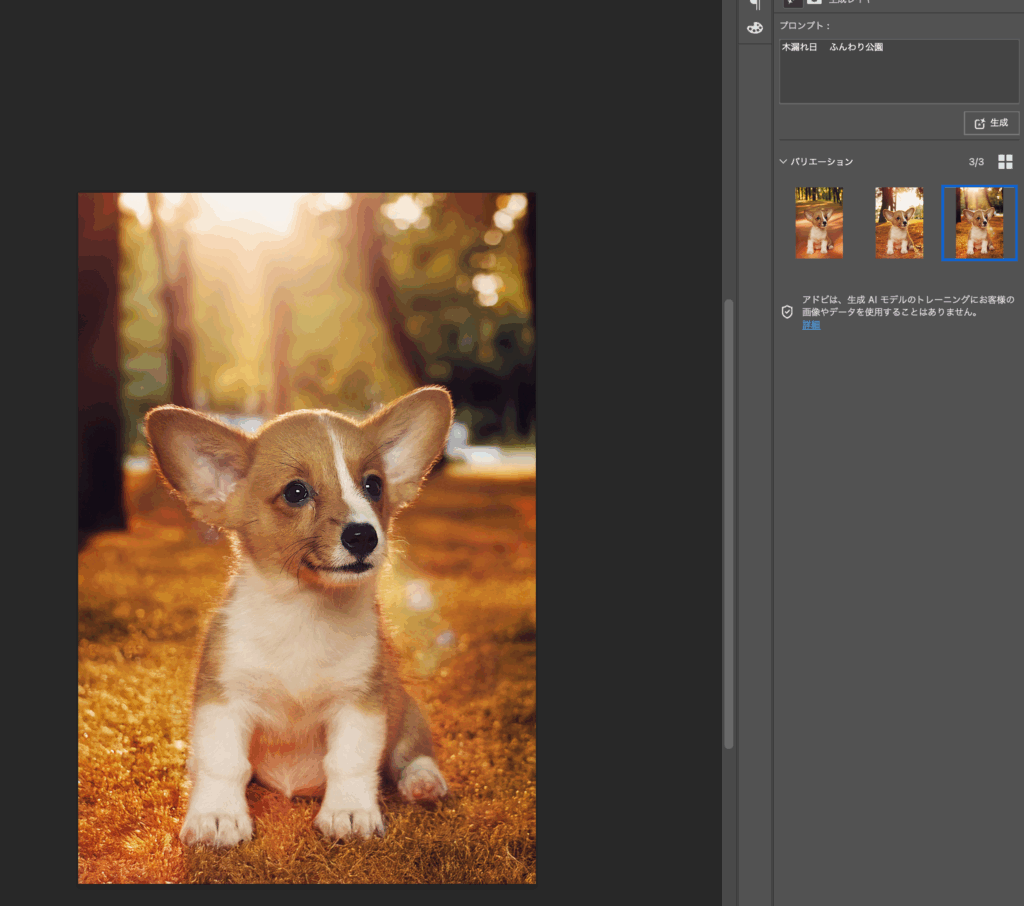
Task: Open the palette icon panel in dock
Action: (754, 28)
